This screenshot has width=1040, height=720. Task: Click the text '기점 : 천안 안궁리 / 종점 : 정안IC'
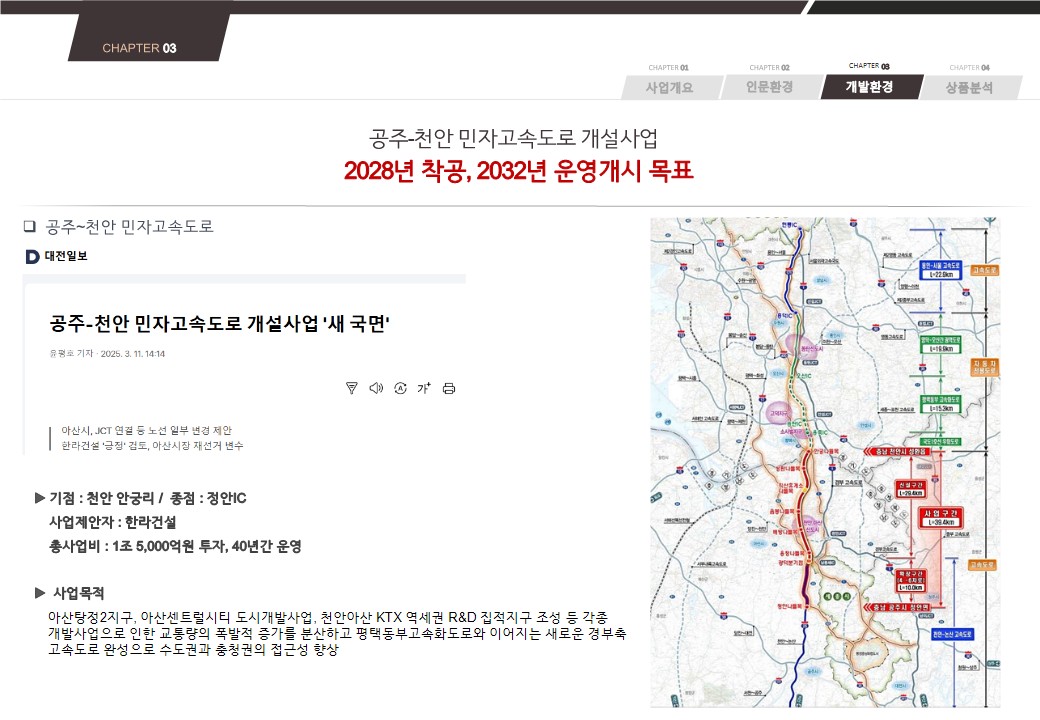[148, 498]
